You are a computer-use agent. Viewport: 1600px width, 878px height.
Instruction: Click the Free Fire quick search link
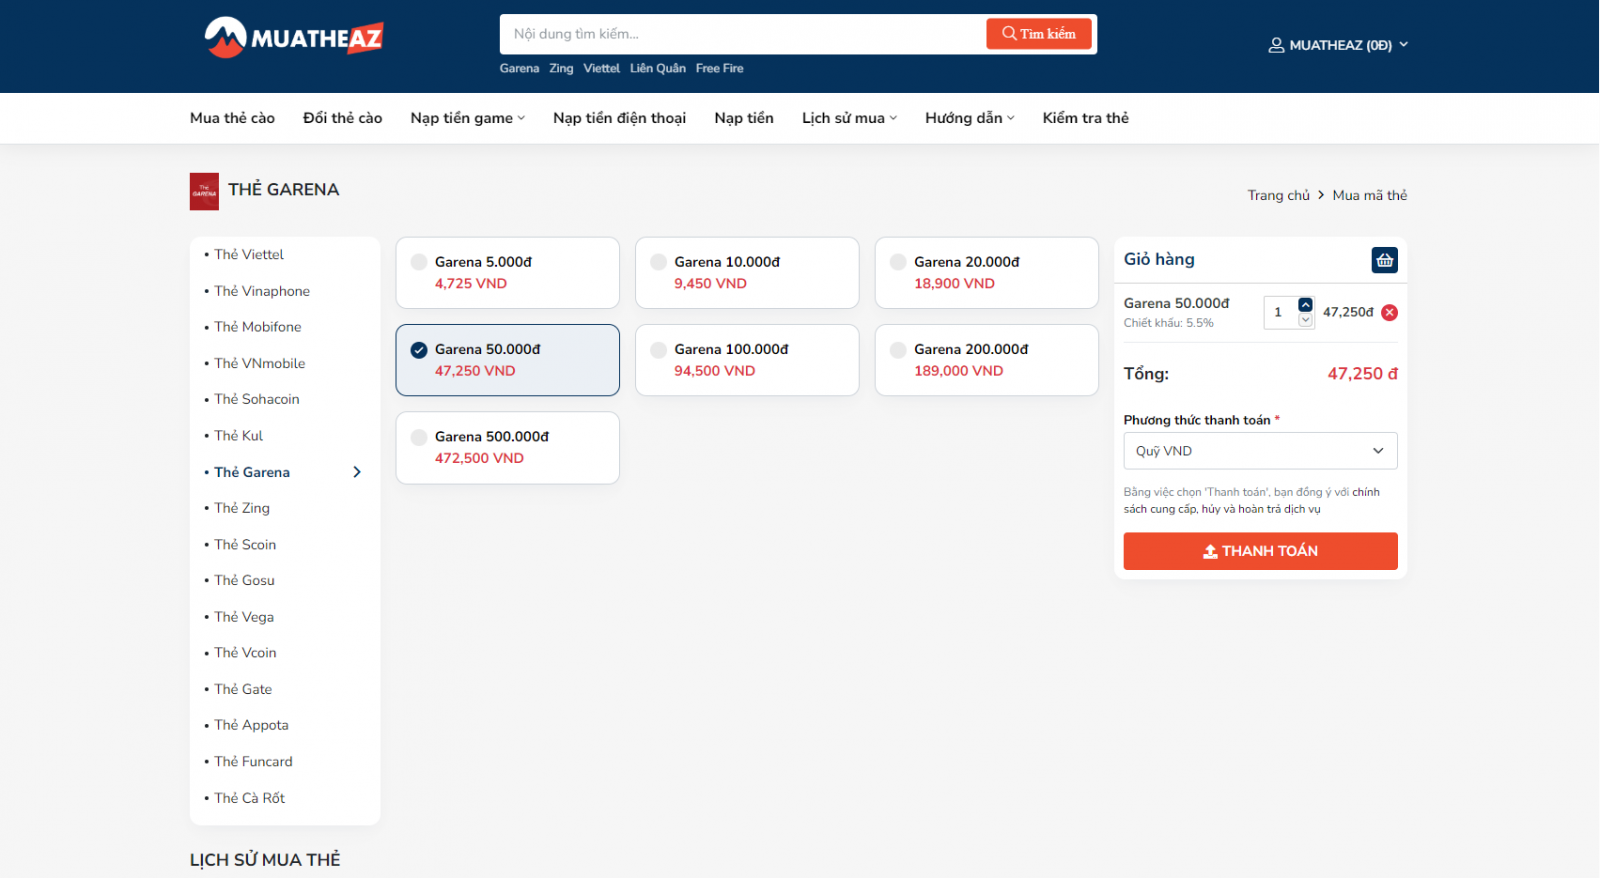pyautogui.click(x=719, y=68)
